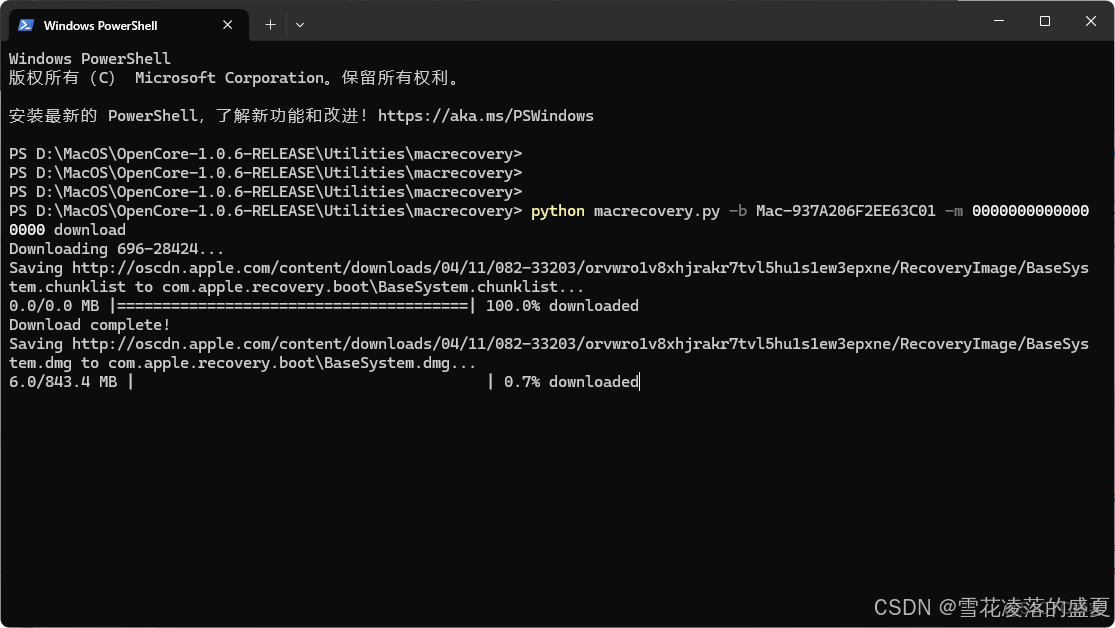This screenshot has width=1115, height=628.
Task: Close the Windows PowerShell tab
Action: coord(228,25)
